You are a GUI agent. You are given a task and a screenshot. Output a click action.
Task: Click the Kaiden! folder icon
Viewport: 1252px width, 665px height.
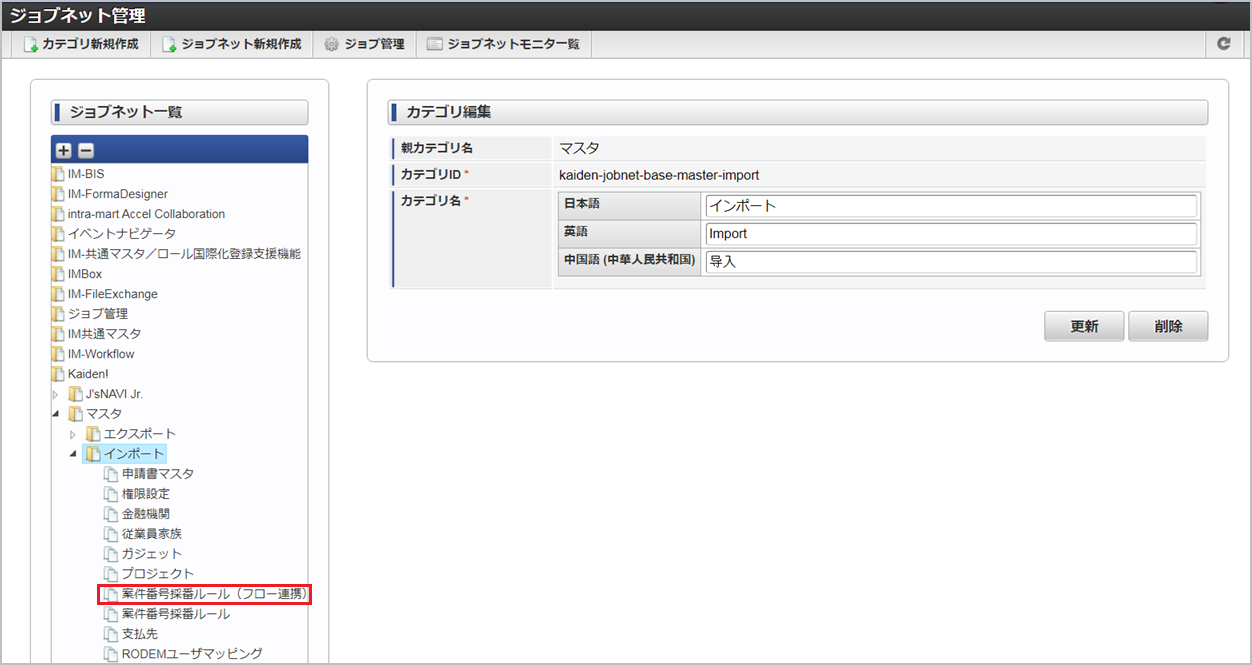coord(58,374)
